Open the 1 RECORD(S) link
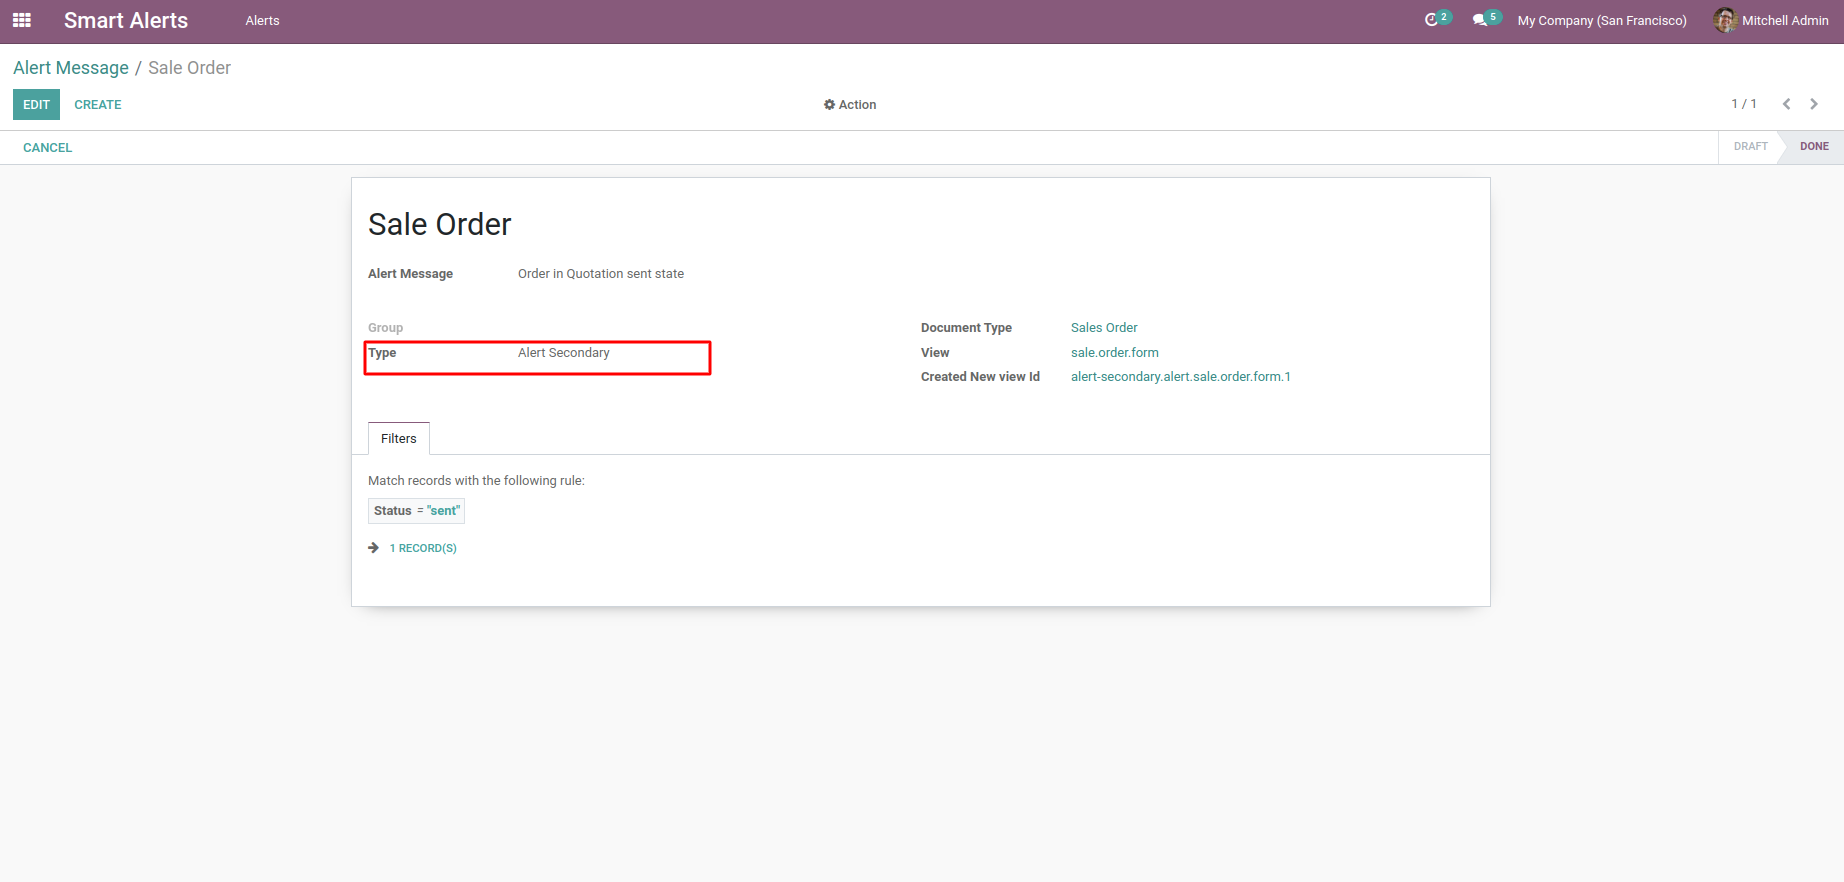This screenshot has width=1844, height=882. click(x=423, y=548)
